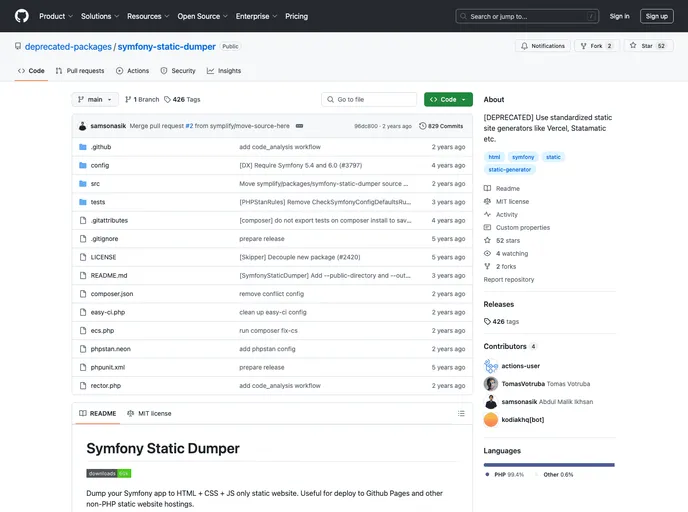Switch to the Actions tab
688x512 pixels.
pos(133,71)
